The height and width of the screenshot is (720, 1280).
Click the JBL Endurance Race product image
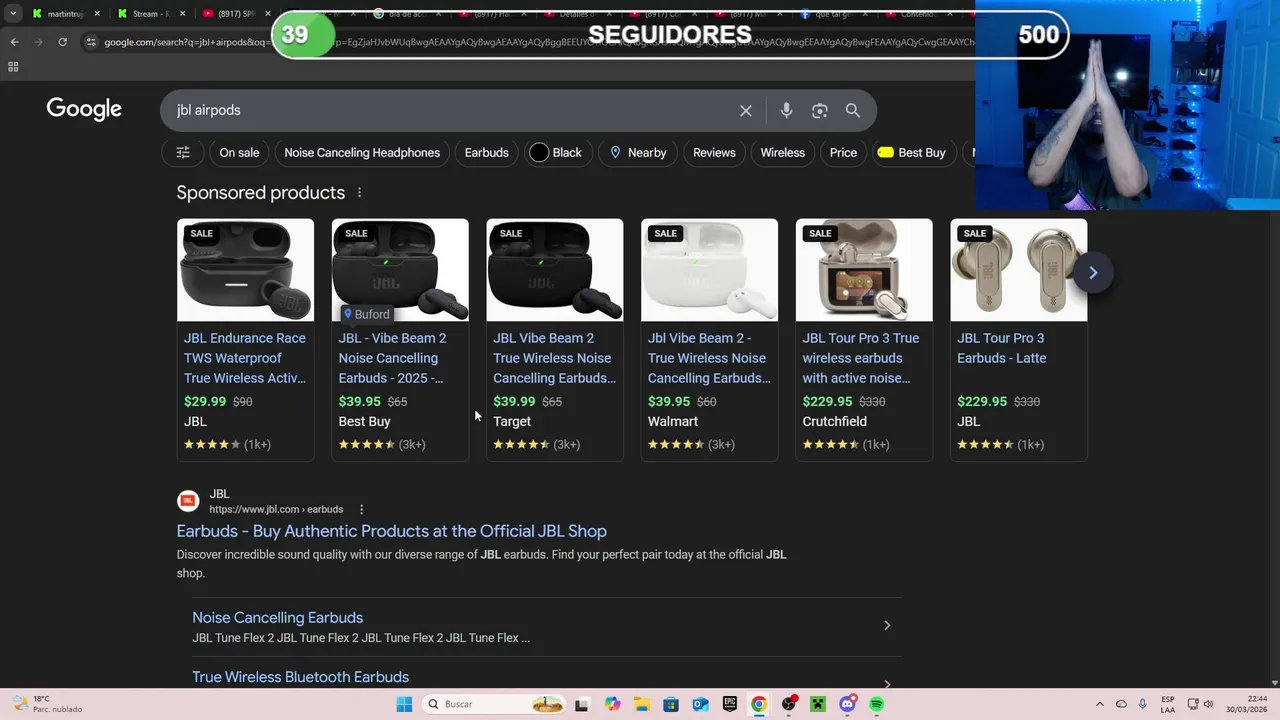coord(245,270)
